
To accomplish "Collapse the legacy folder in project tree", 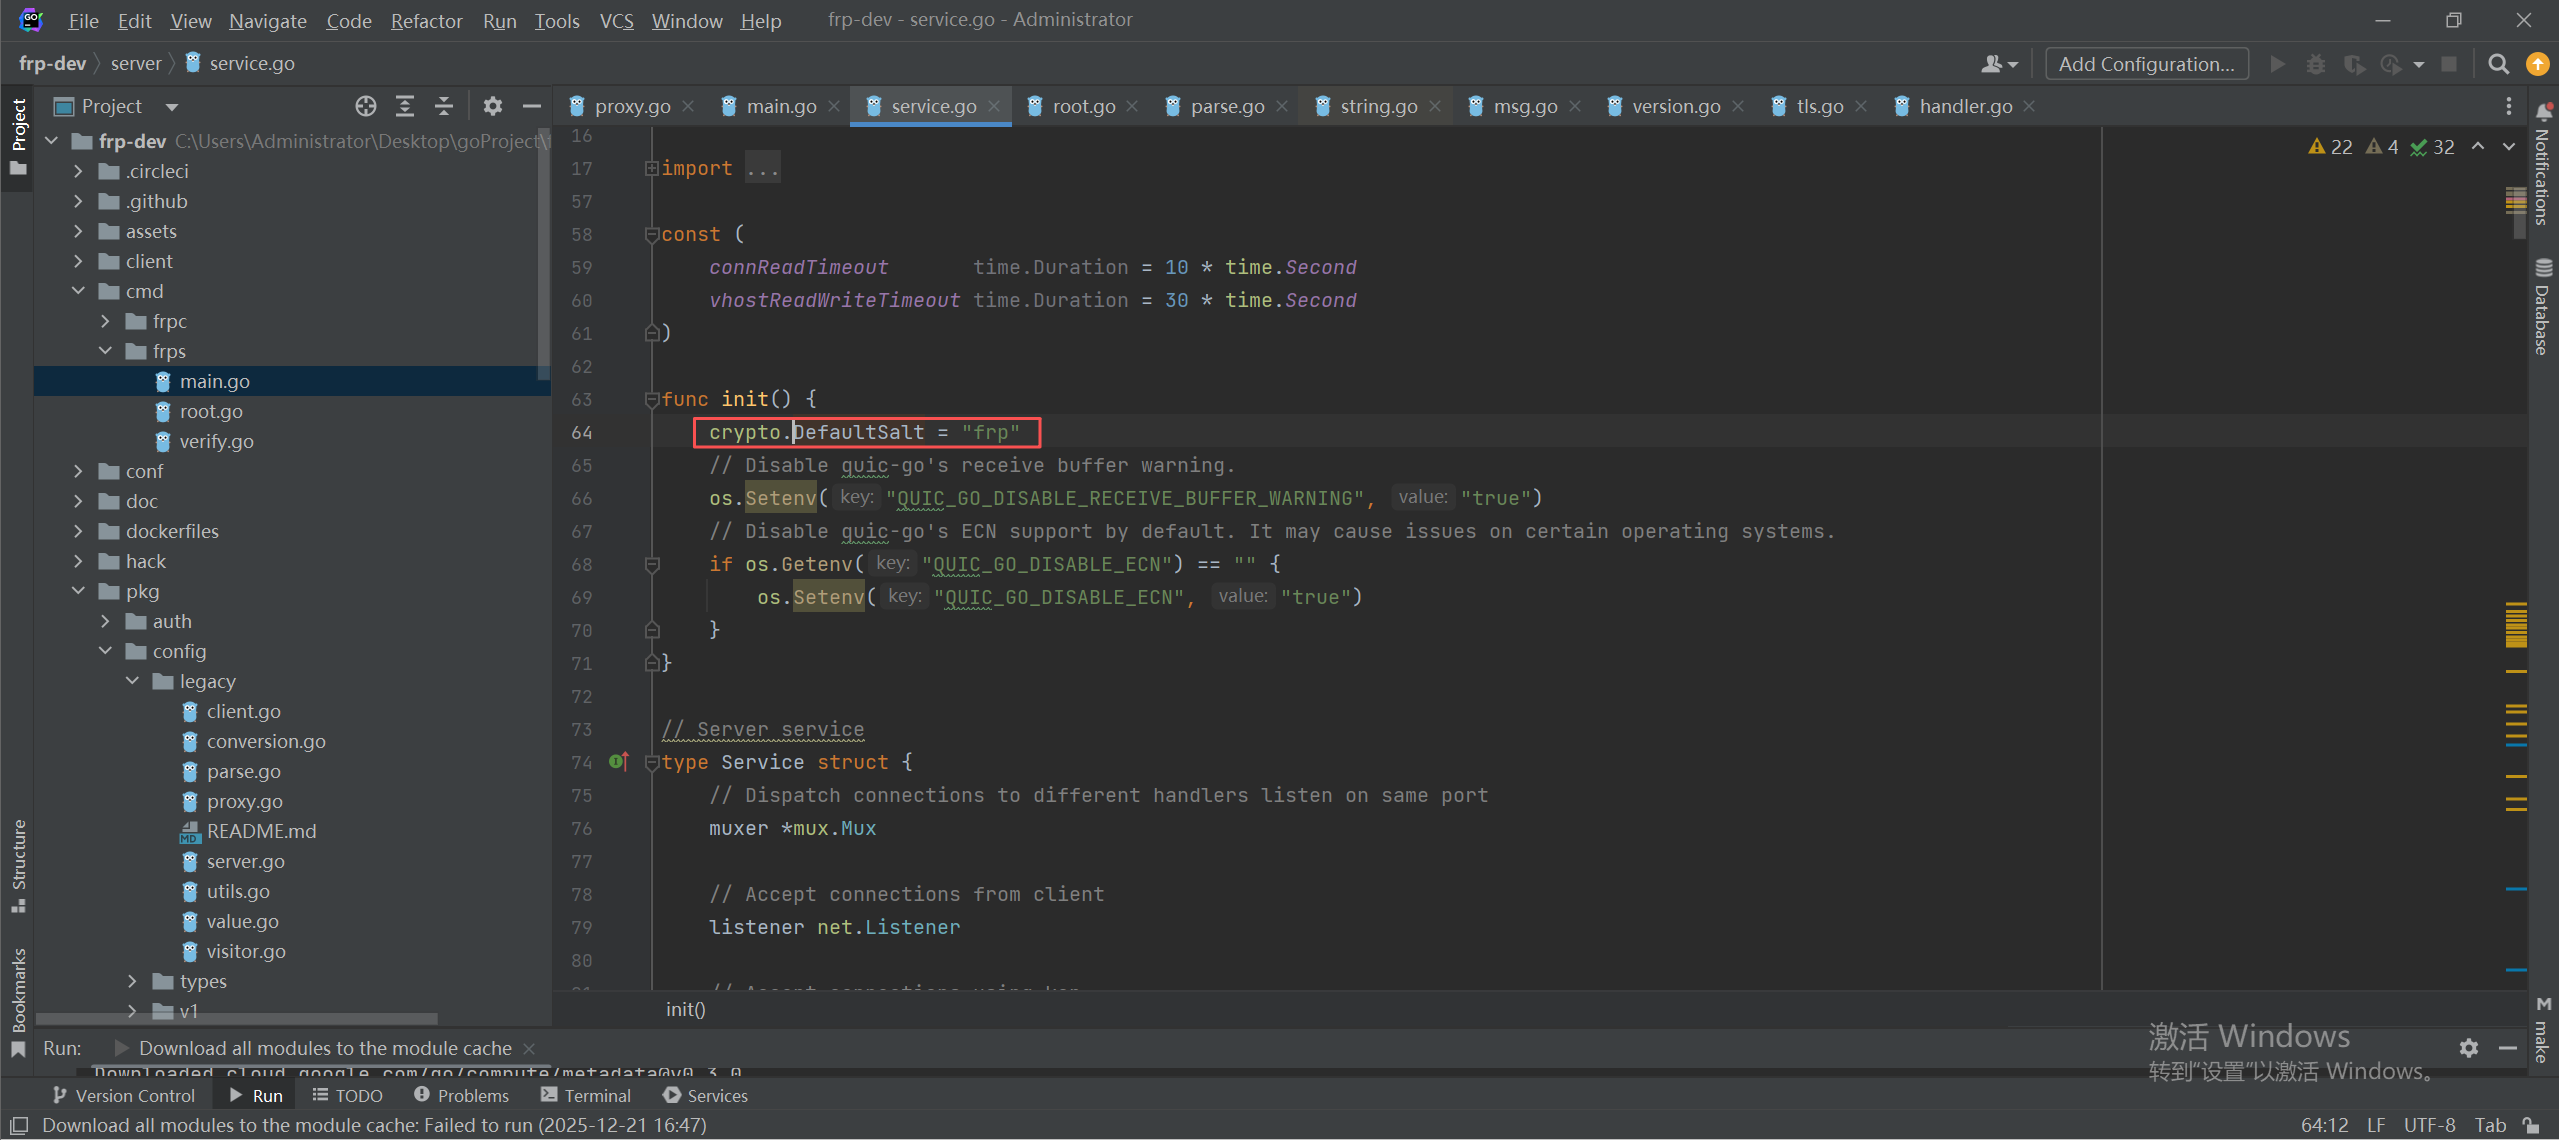I will coord(133,681).
